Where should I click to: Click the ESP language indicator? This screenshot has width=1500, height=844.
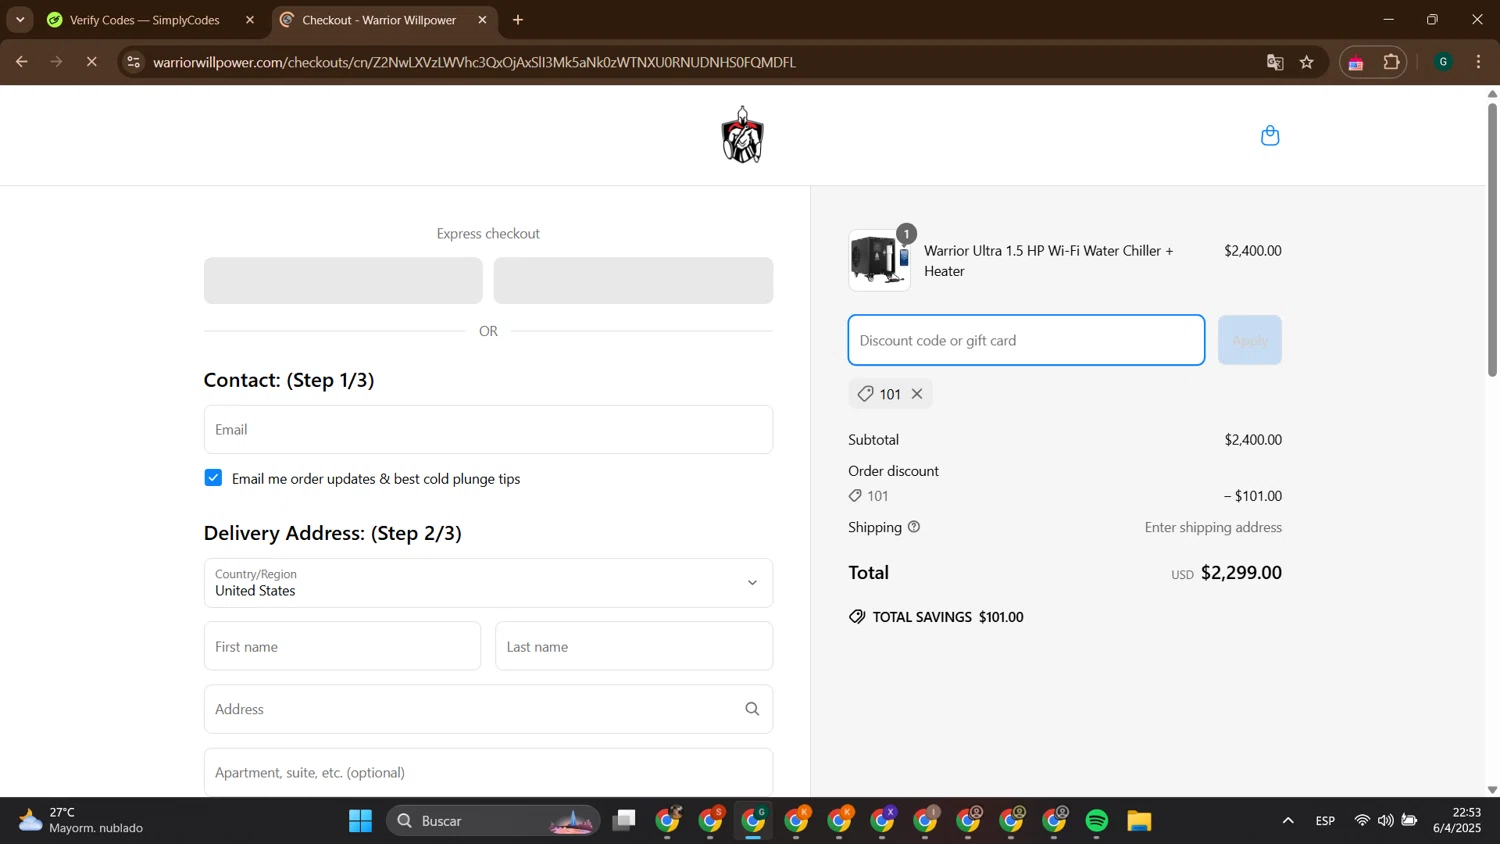point(1325,821)
